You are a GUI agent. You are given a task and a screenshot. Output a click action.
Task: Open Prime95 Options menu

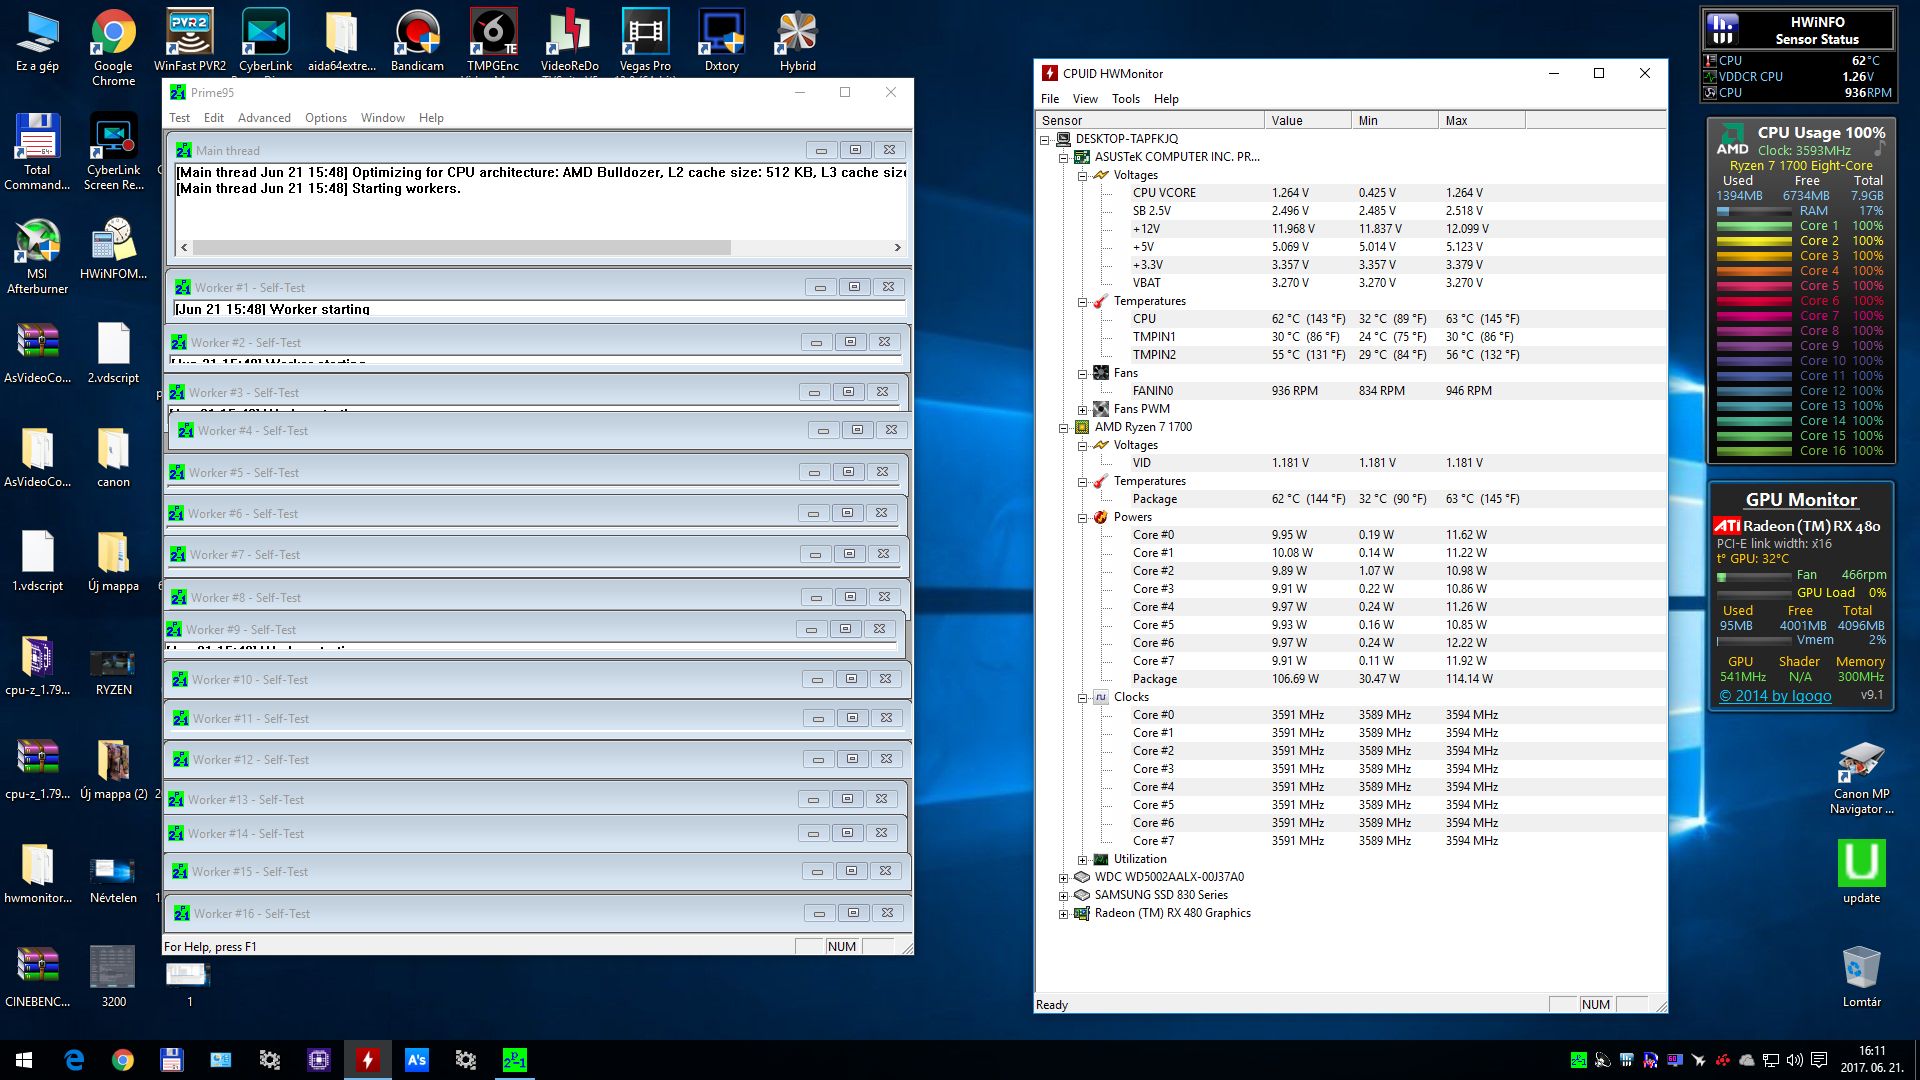click(325, 118)
